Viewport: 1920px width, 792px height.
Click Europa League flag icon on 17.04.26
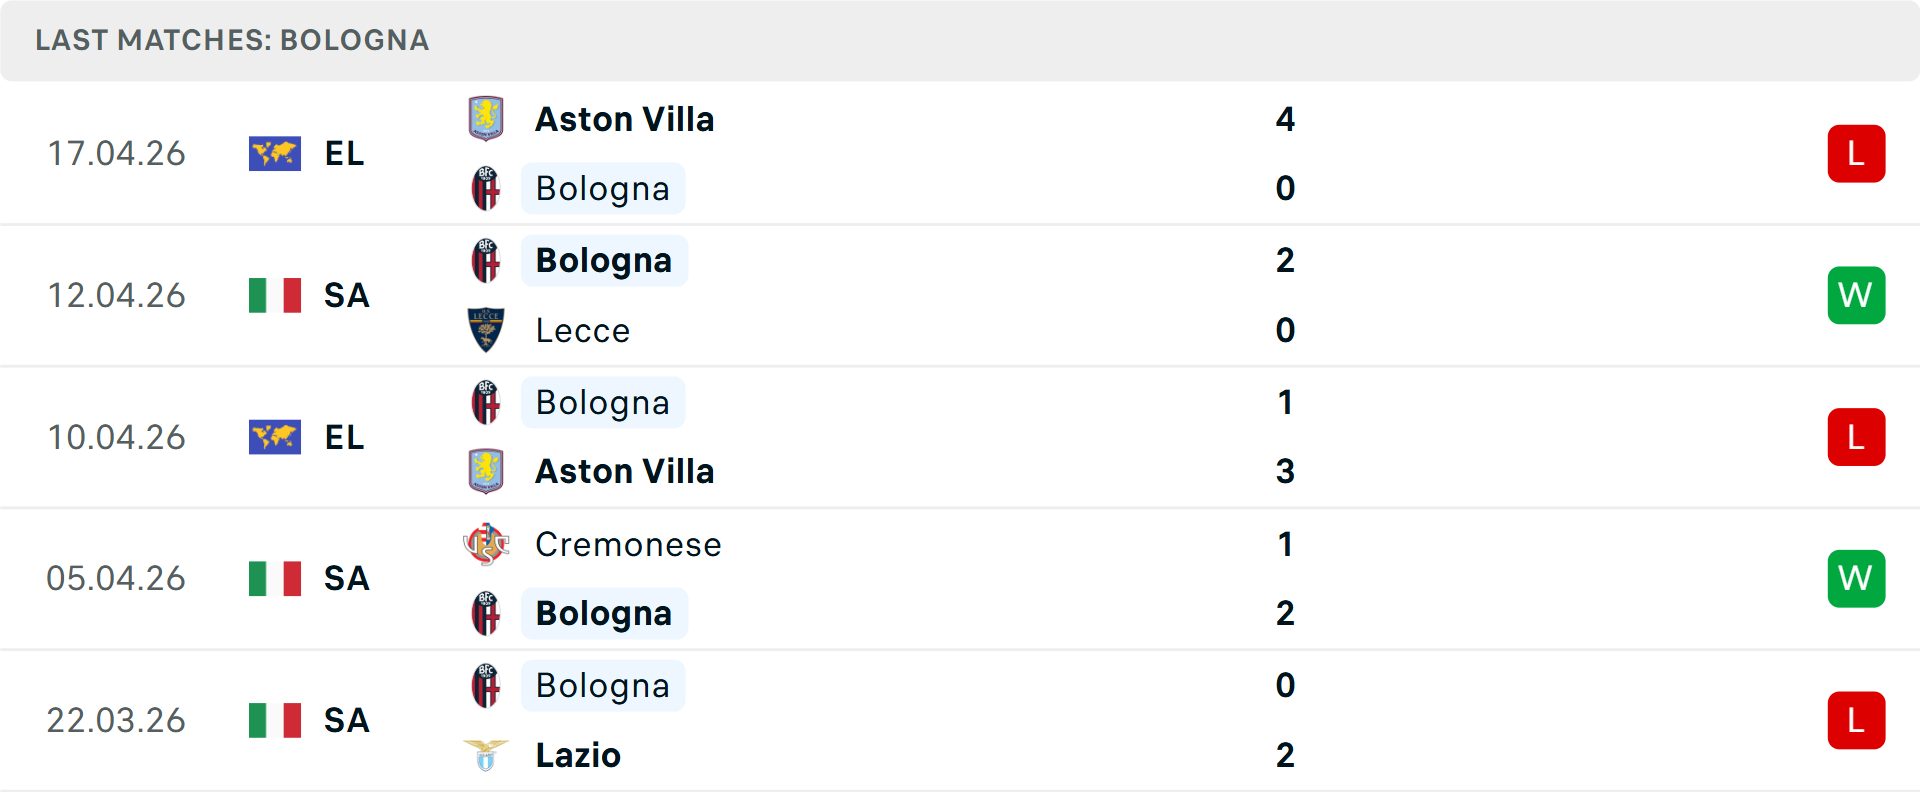[x=275, y=154]
